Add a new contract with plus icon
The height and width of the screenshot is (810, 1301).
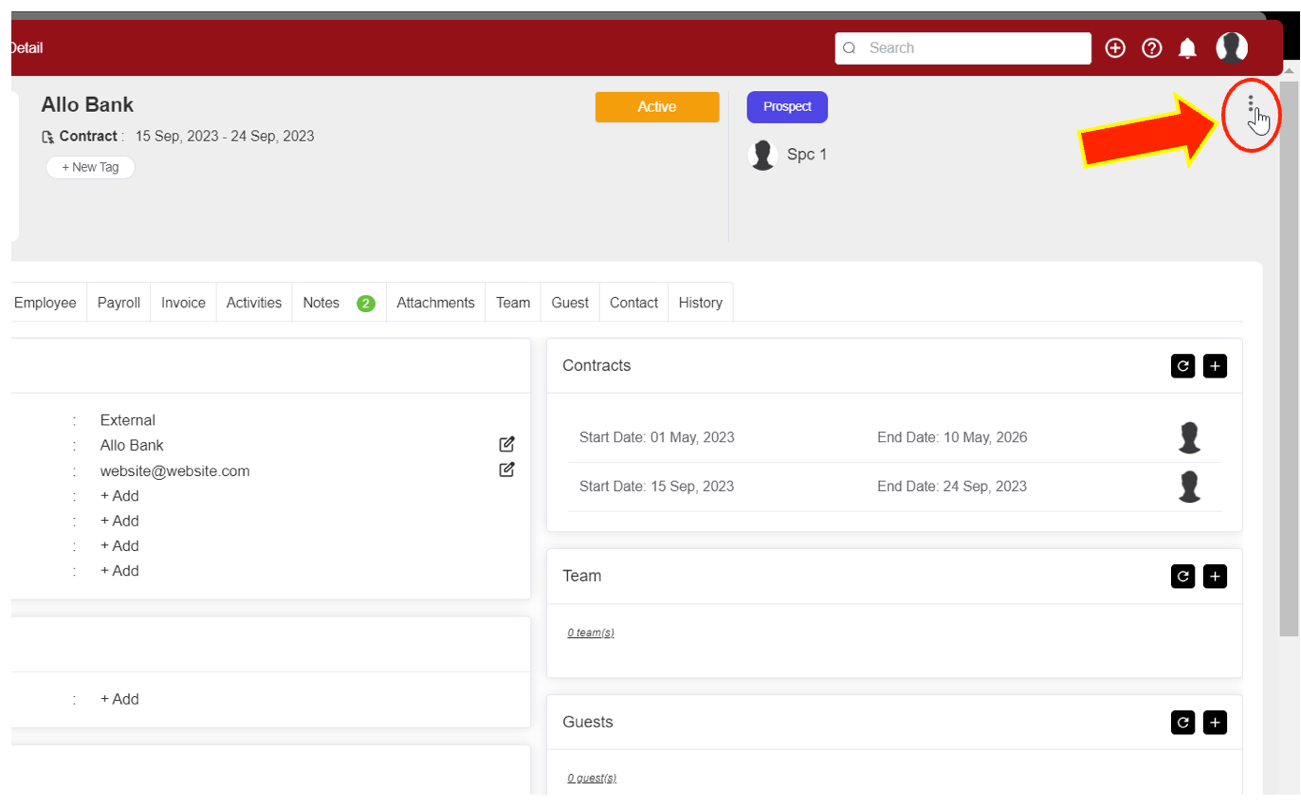(x=1214, y=366)
